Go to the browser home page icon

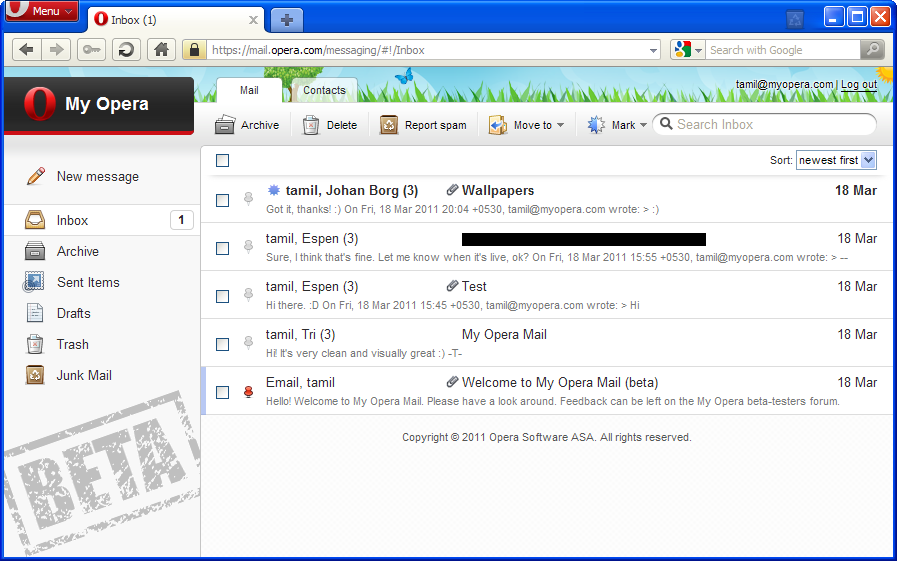pos(160,50)
